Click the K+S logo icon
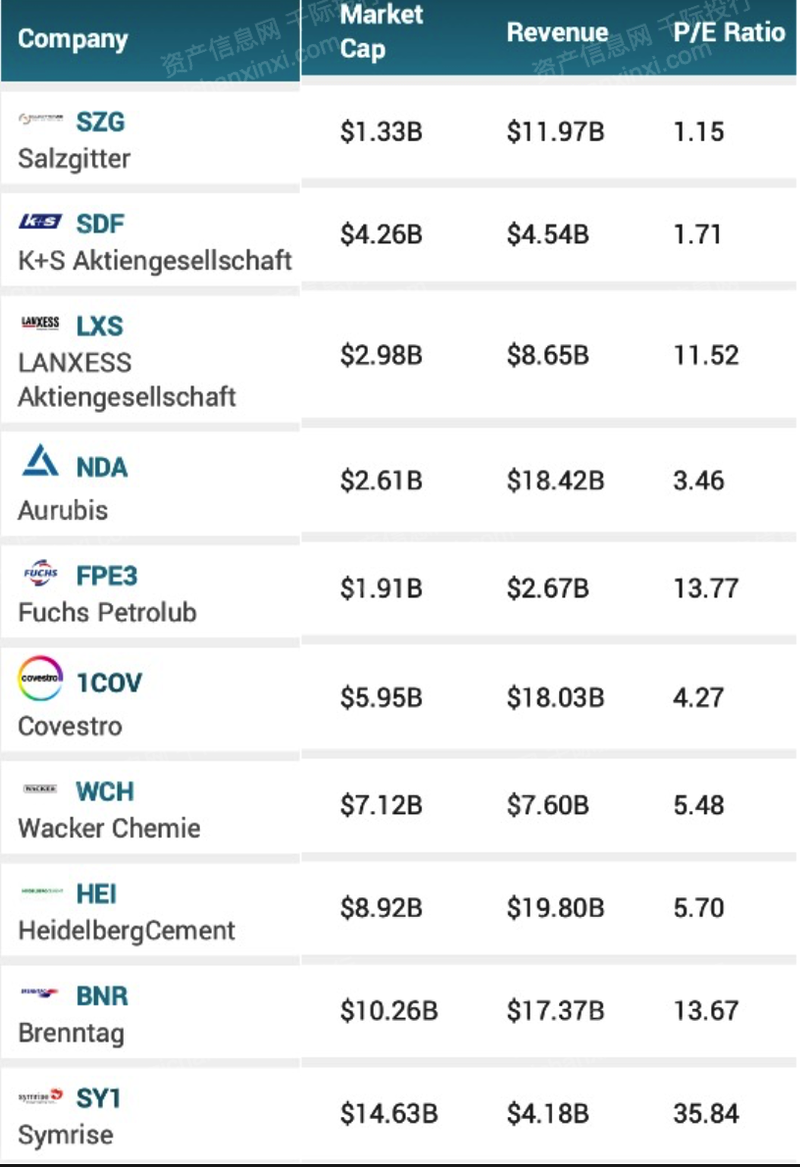The width and height of the screenshot is (800, 1167). (x=40, y=222)
